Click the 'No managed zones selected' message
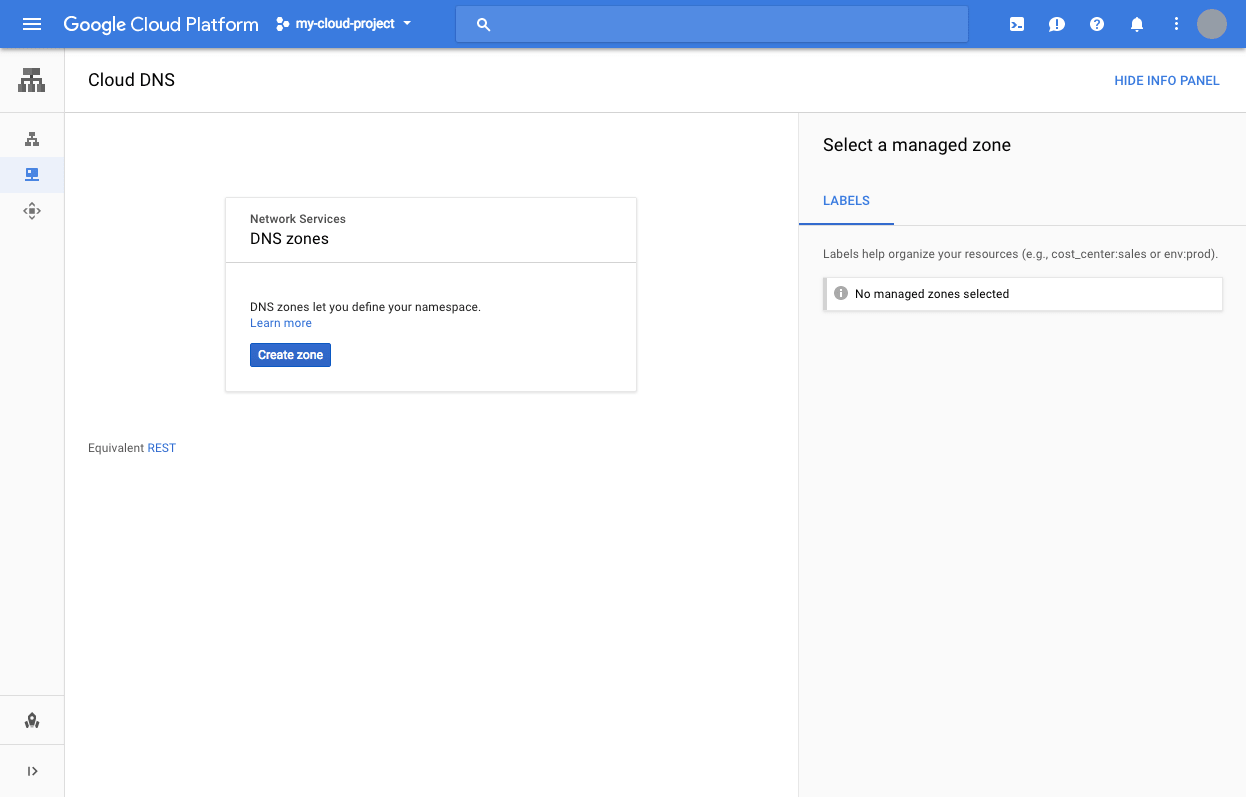The height and width of the screenshot is (797, 1246). tap(932, 294)
